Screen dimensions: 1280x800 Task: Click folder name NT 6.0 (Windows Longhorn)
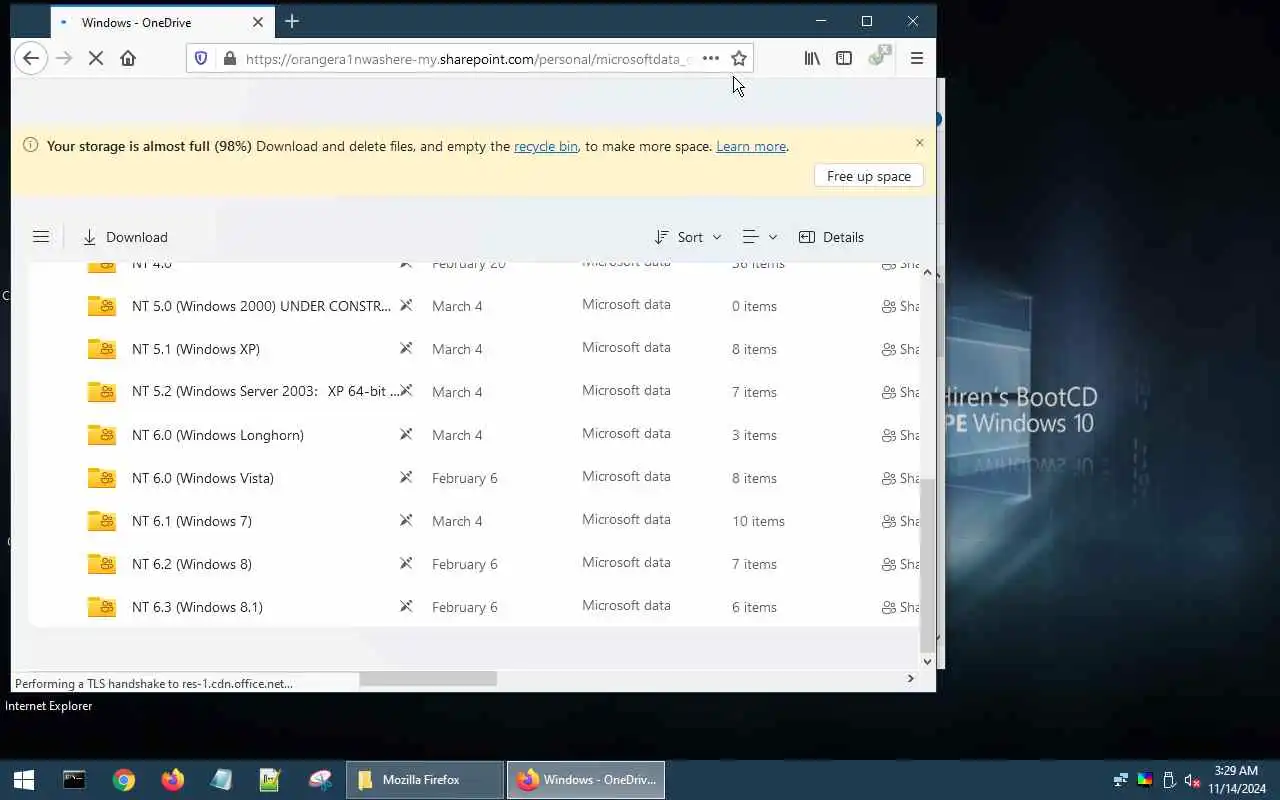coord(218,435)
